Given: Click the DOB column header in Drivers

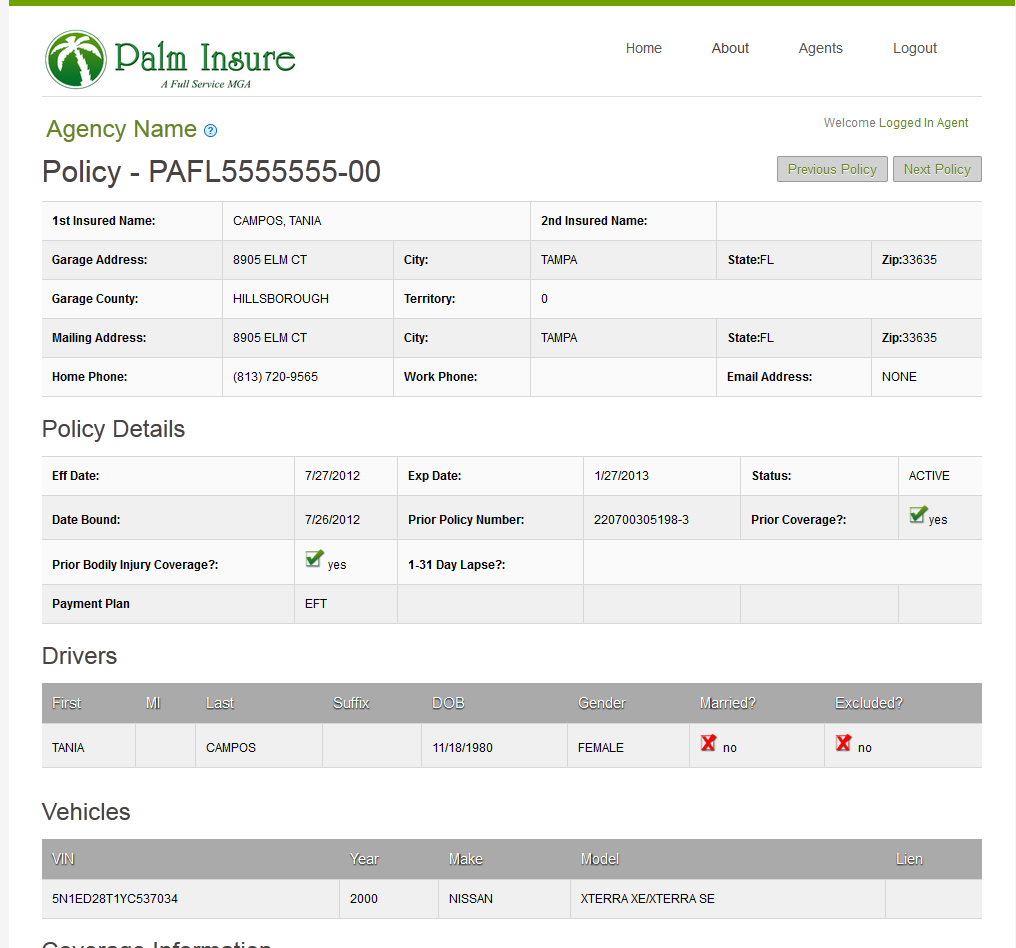Looking at the screenshot, I should (x=448, y=703).
